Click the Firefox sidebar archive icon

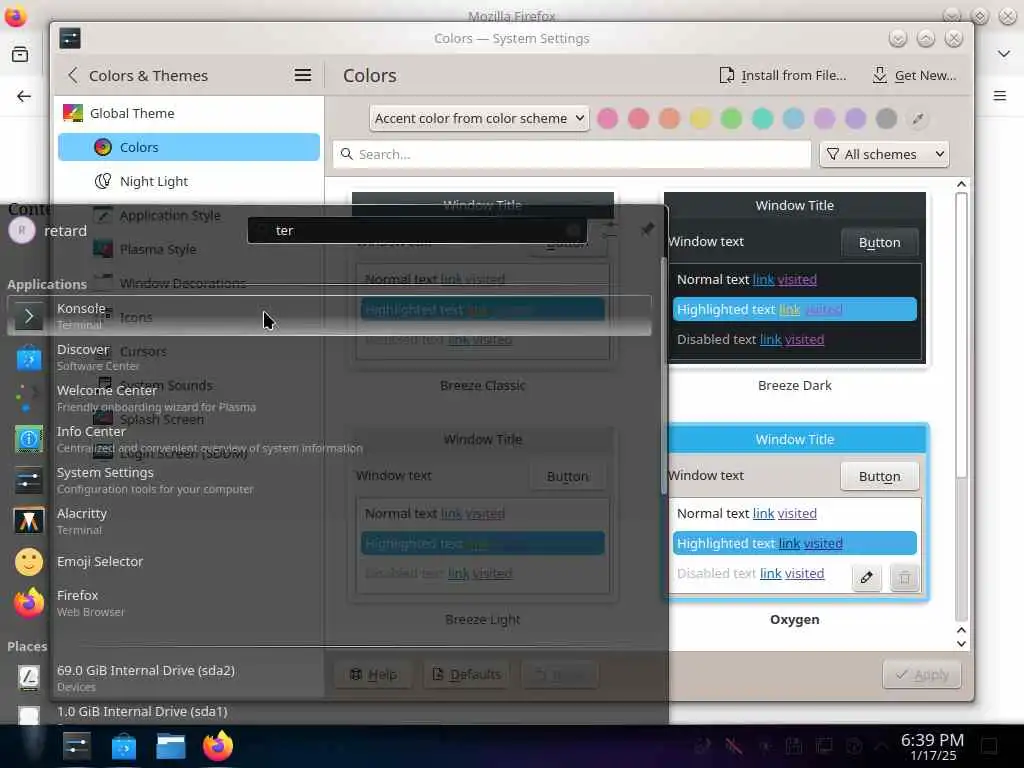[x=20, y=54]
